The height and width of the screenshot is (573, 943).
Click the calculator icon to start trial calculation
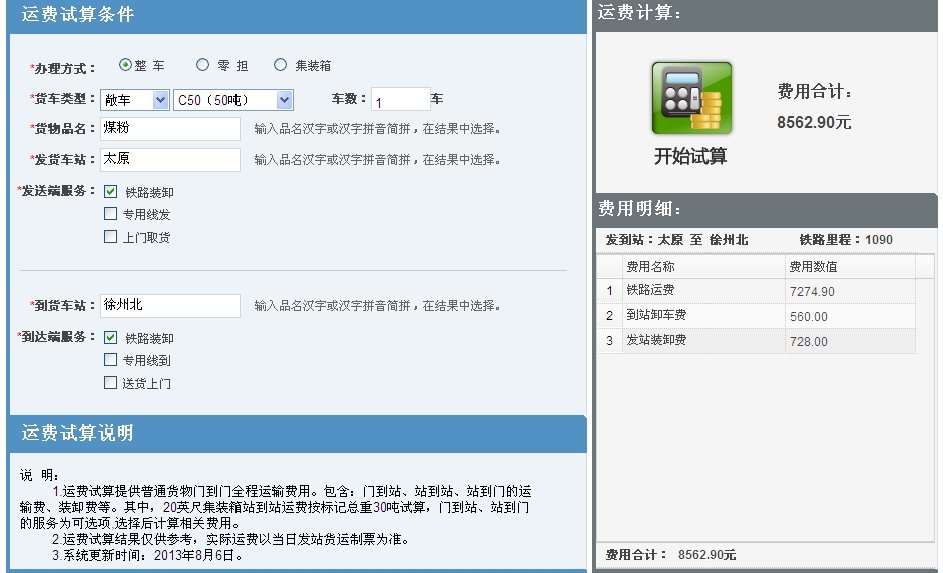(x=692, y=98)
